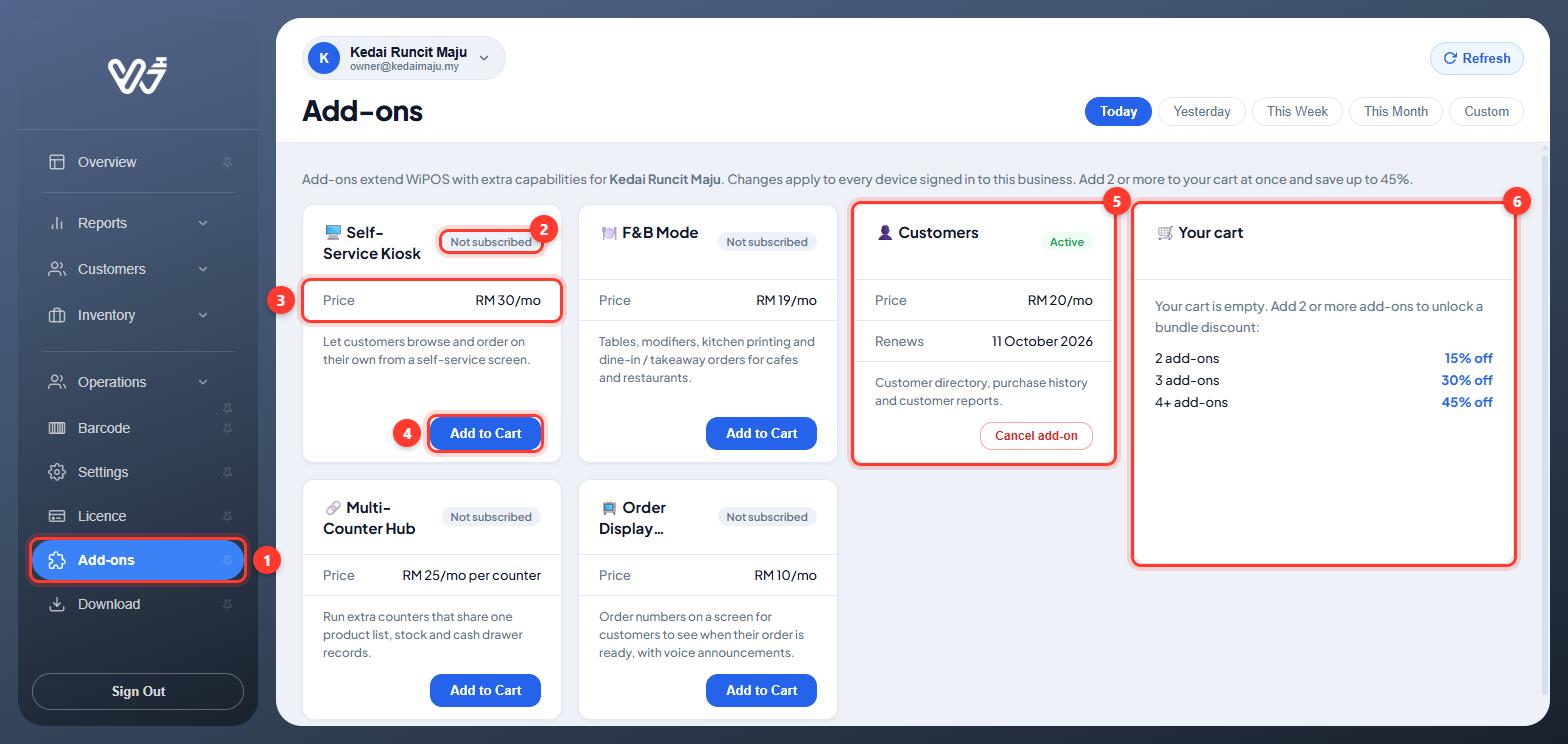This screenshot has width=1568, height=744.
Task: Toggle the pin next to Licence
Action: pyautogui.click(x=227, y=516)
